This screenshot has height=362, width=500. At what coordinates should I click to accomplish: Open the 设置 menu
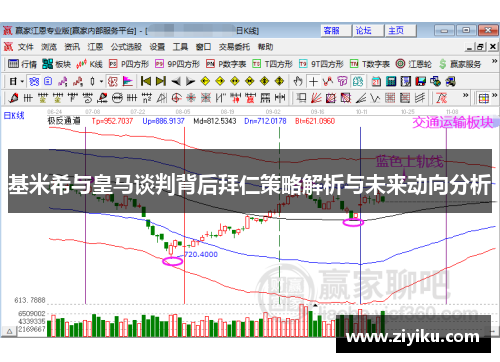[157, 47]
